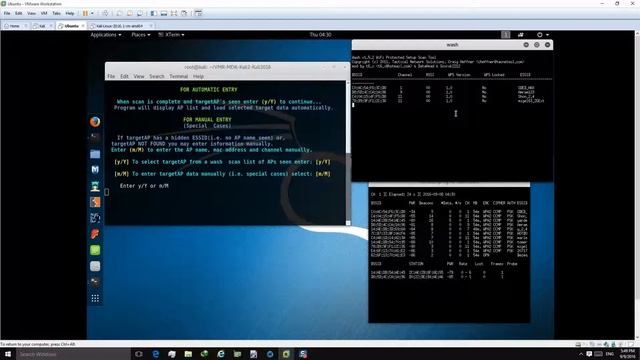Click terminal scrollbar down arrow
Viewport: 640px width, 360px height.
(x=348, y=223)
